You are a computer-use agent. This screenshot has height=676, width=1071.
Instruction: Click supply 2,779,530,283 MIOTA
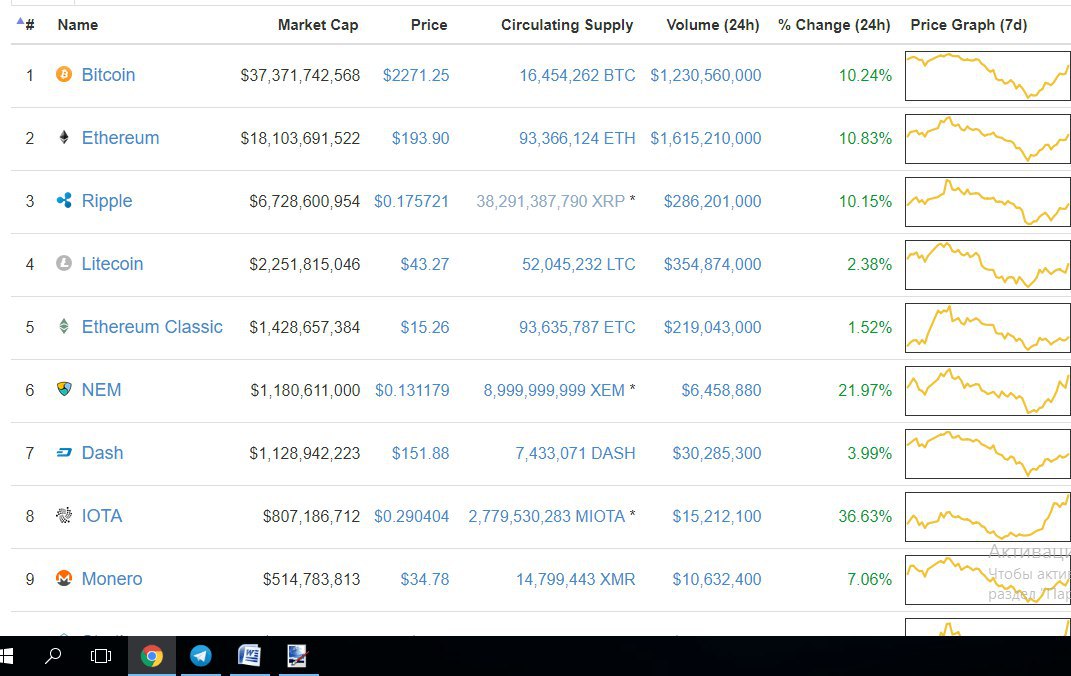(x=546, y=516)
